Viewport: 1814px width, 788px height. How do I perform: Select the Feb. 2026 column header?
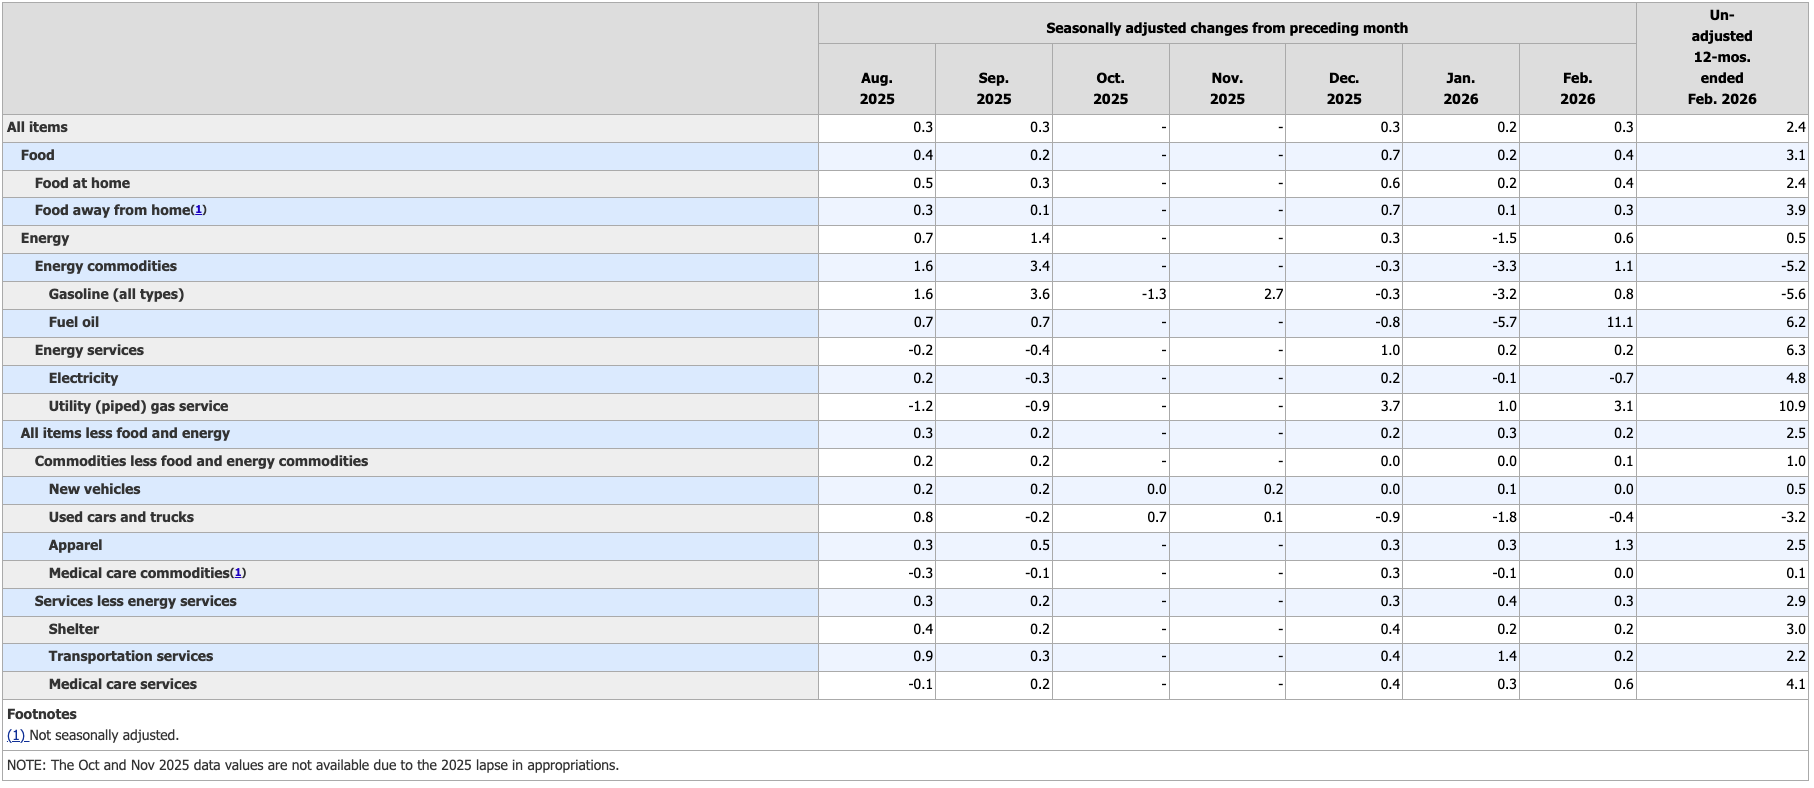(1577, 88)
